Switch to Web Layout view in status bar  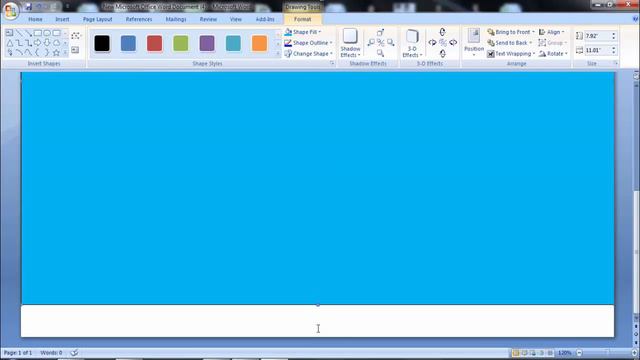[533, 353]
